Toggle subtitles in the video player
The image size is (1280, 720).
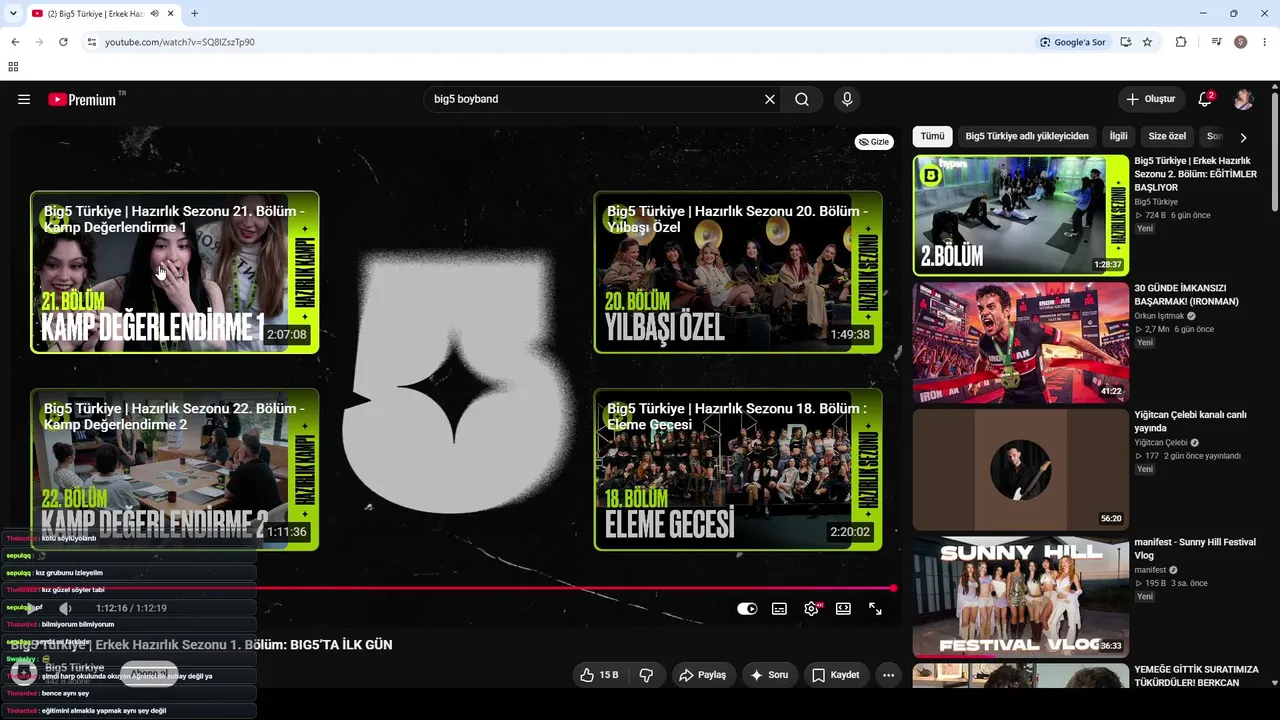point(779,608)
